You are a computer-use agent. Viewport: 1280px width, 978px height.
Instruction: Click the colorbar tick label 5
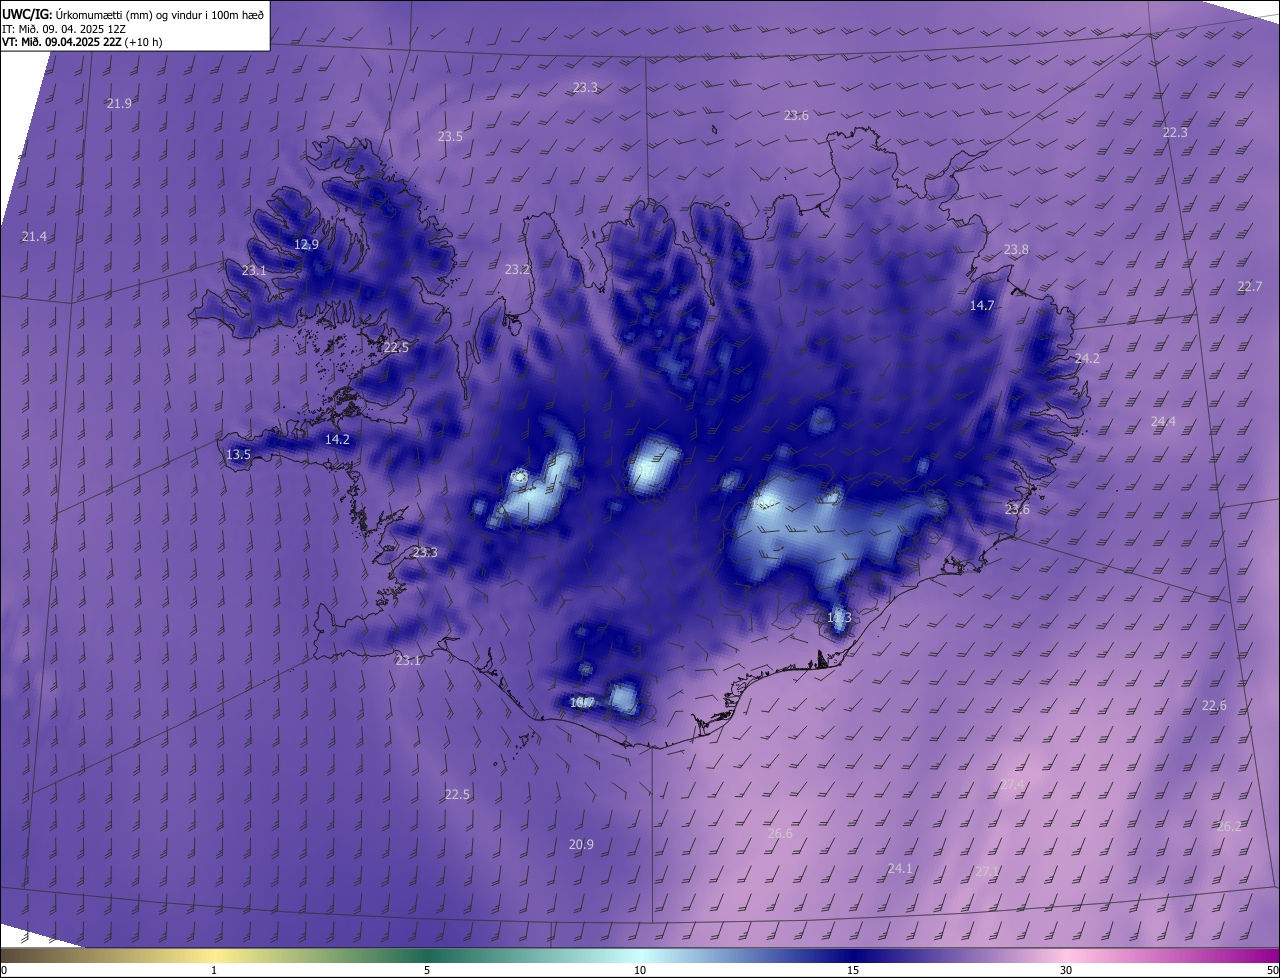(x=427, y=970)
